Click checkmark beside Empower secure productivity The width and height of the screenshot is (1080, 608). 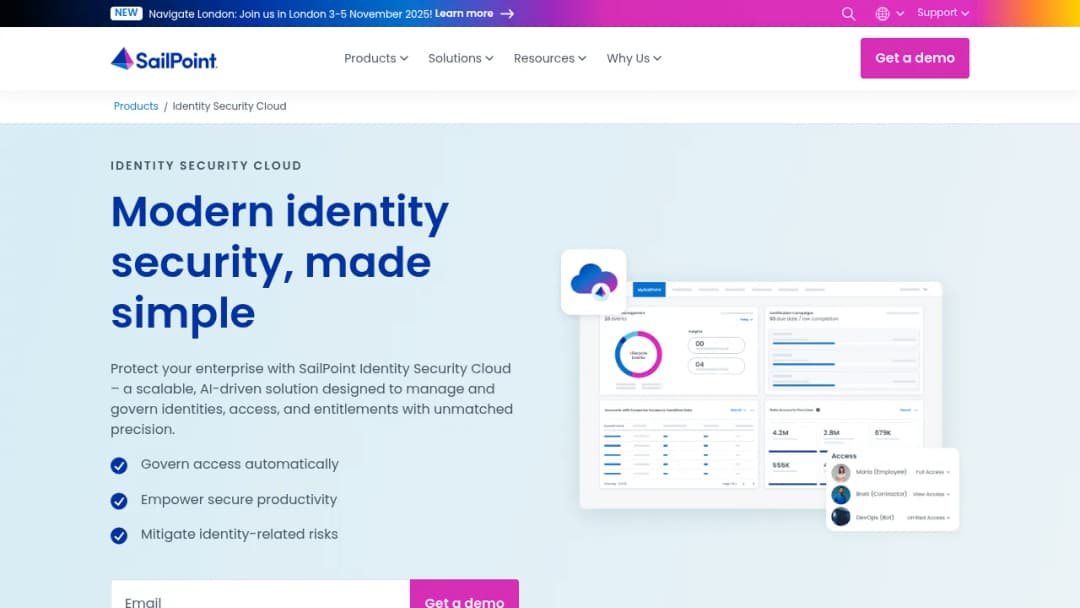(119, 501)
